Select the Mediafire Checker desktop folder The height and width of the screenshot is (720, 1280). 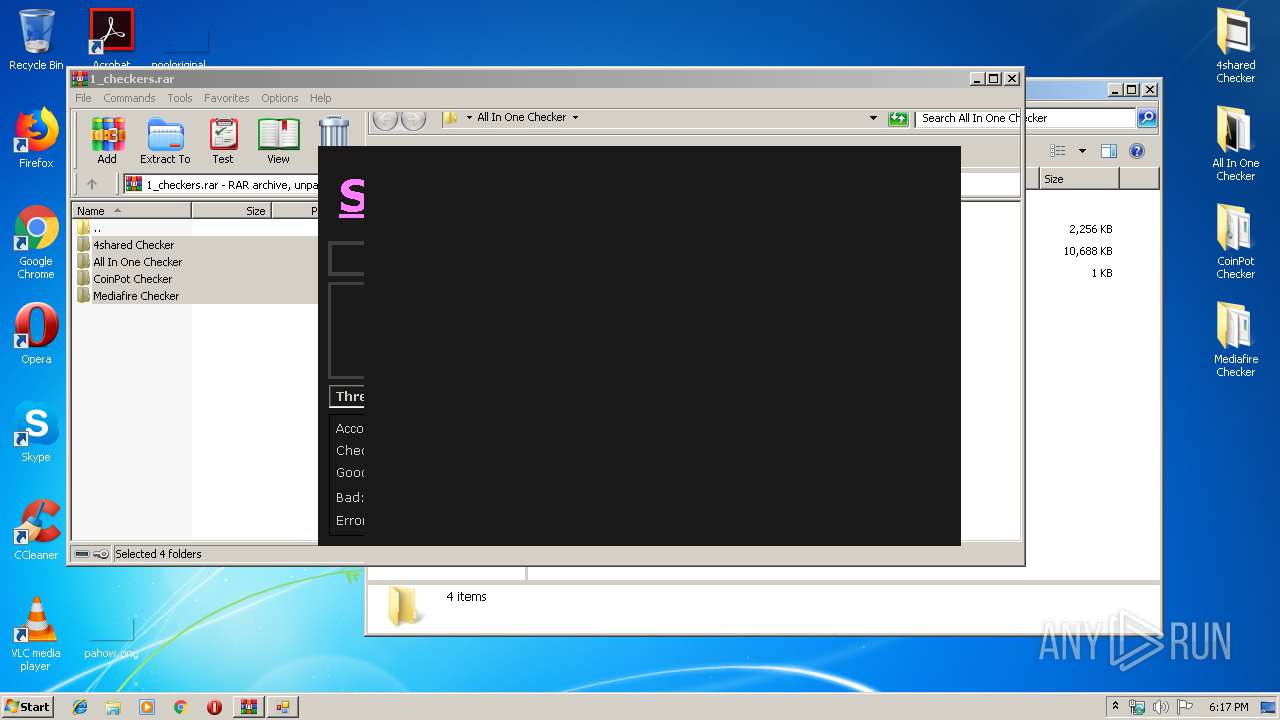click(x=1236, y=339)
